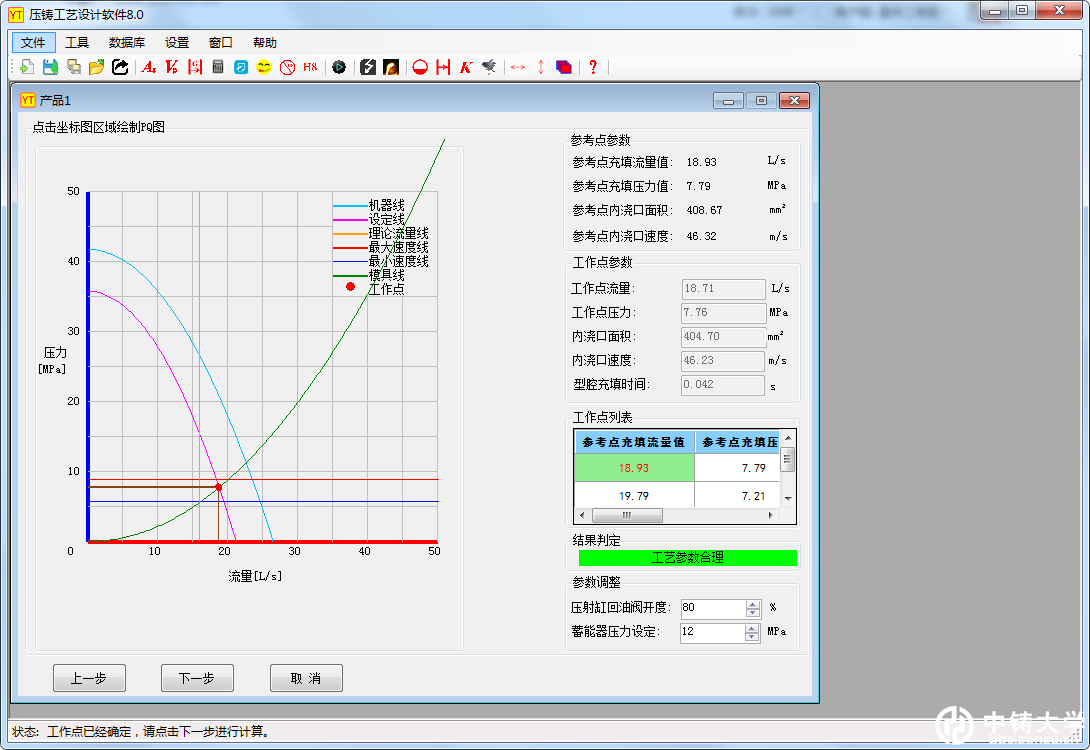Select the 19.79 row in 工作点列表

coord(634,496)
